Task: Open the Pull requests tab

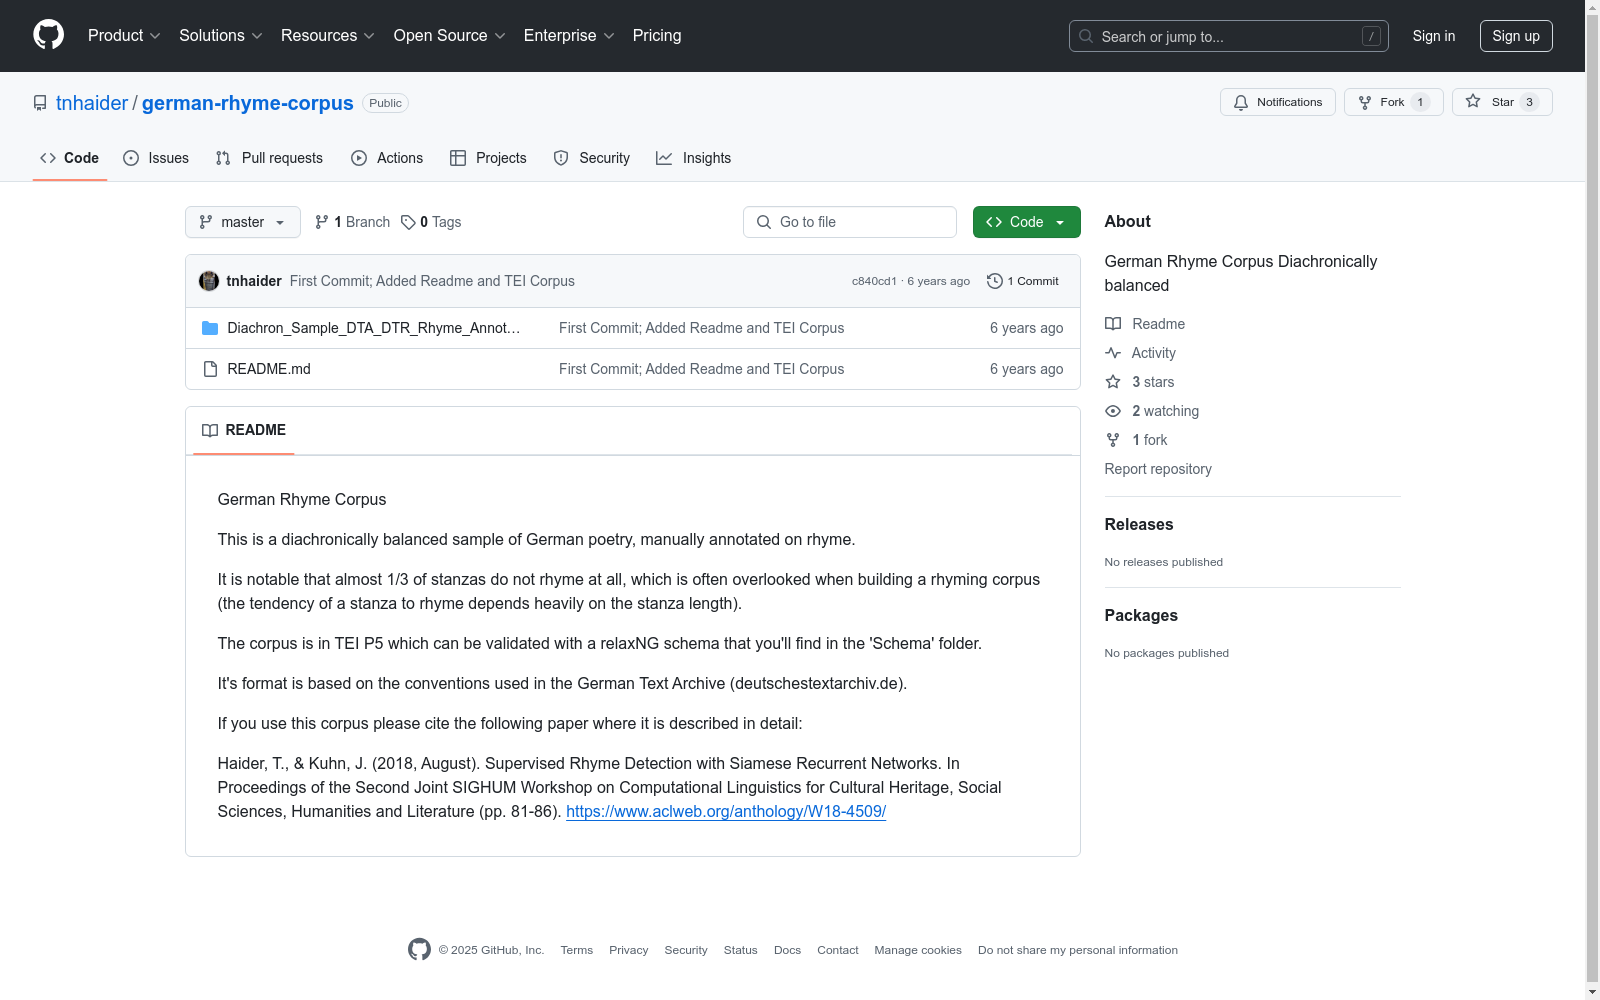Action: [269, 158]
